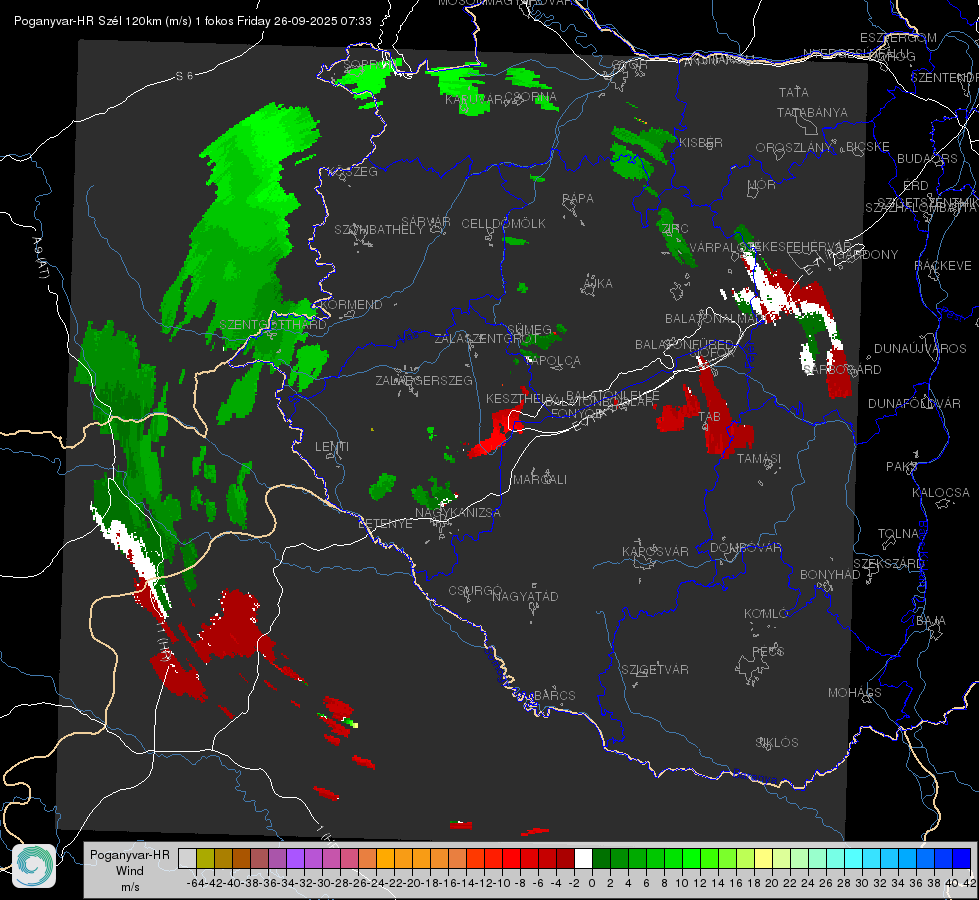Click the ZALAEGERSZEG city label

(x=424, y=380)
